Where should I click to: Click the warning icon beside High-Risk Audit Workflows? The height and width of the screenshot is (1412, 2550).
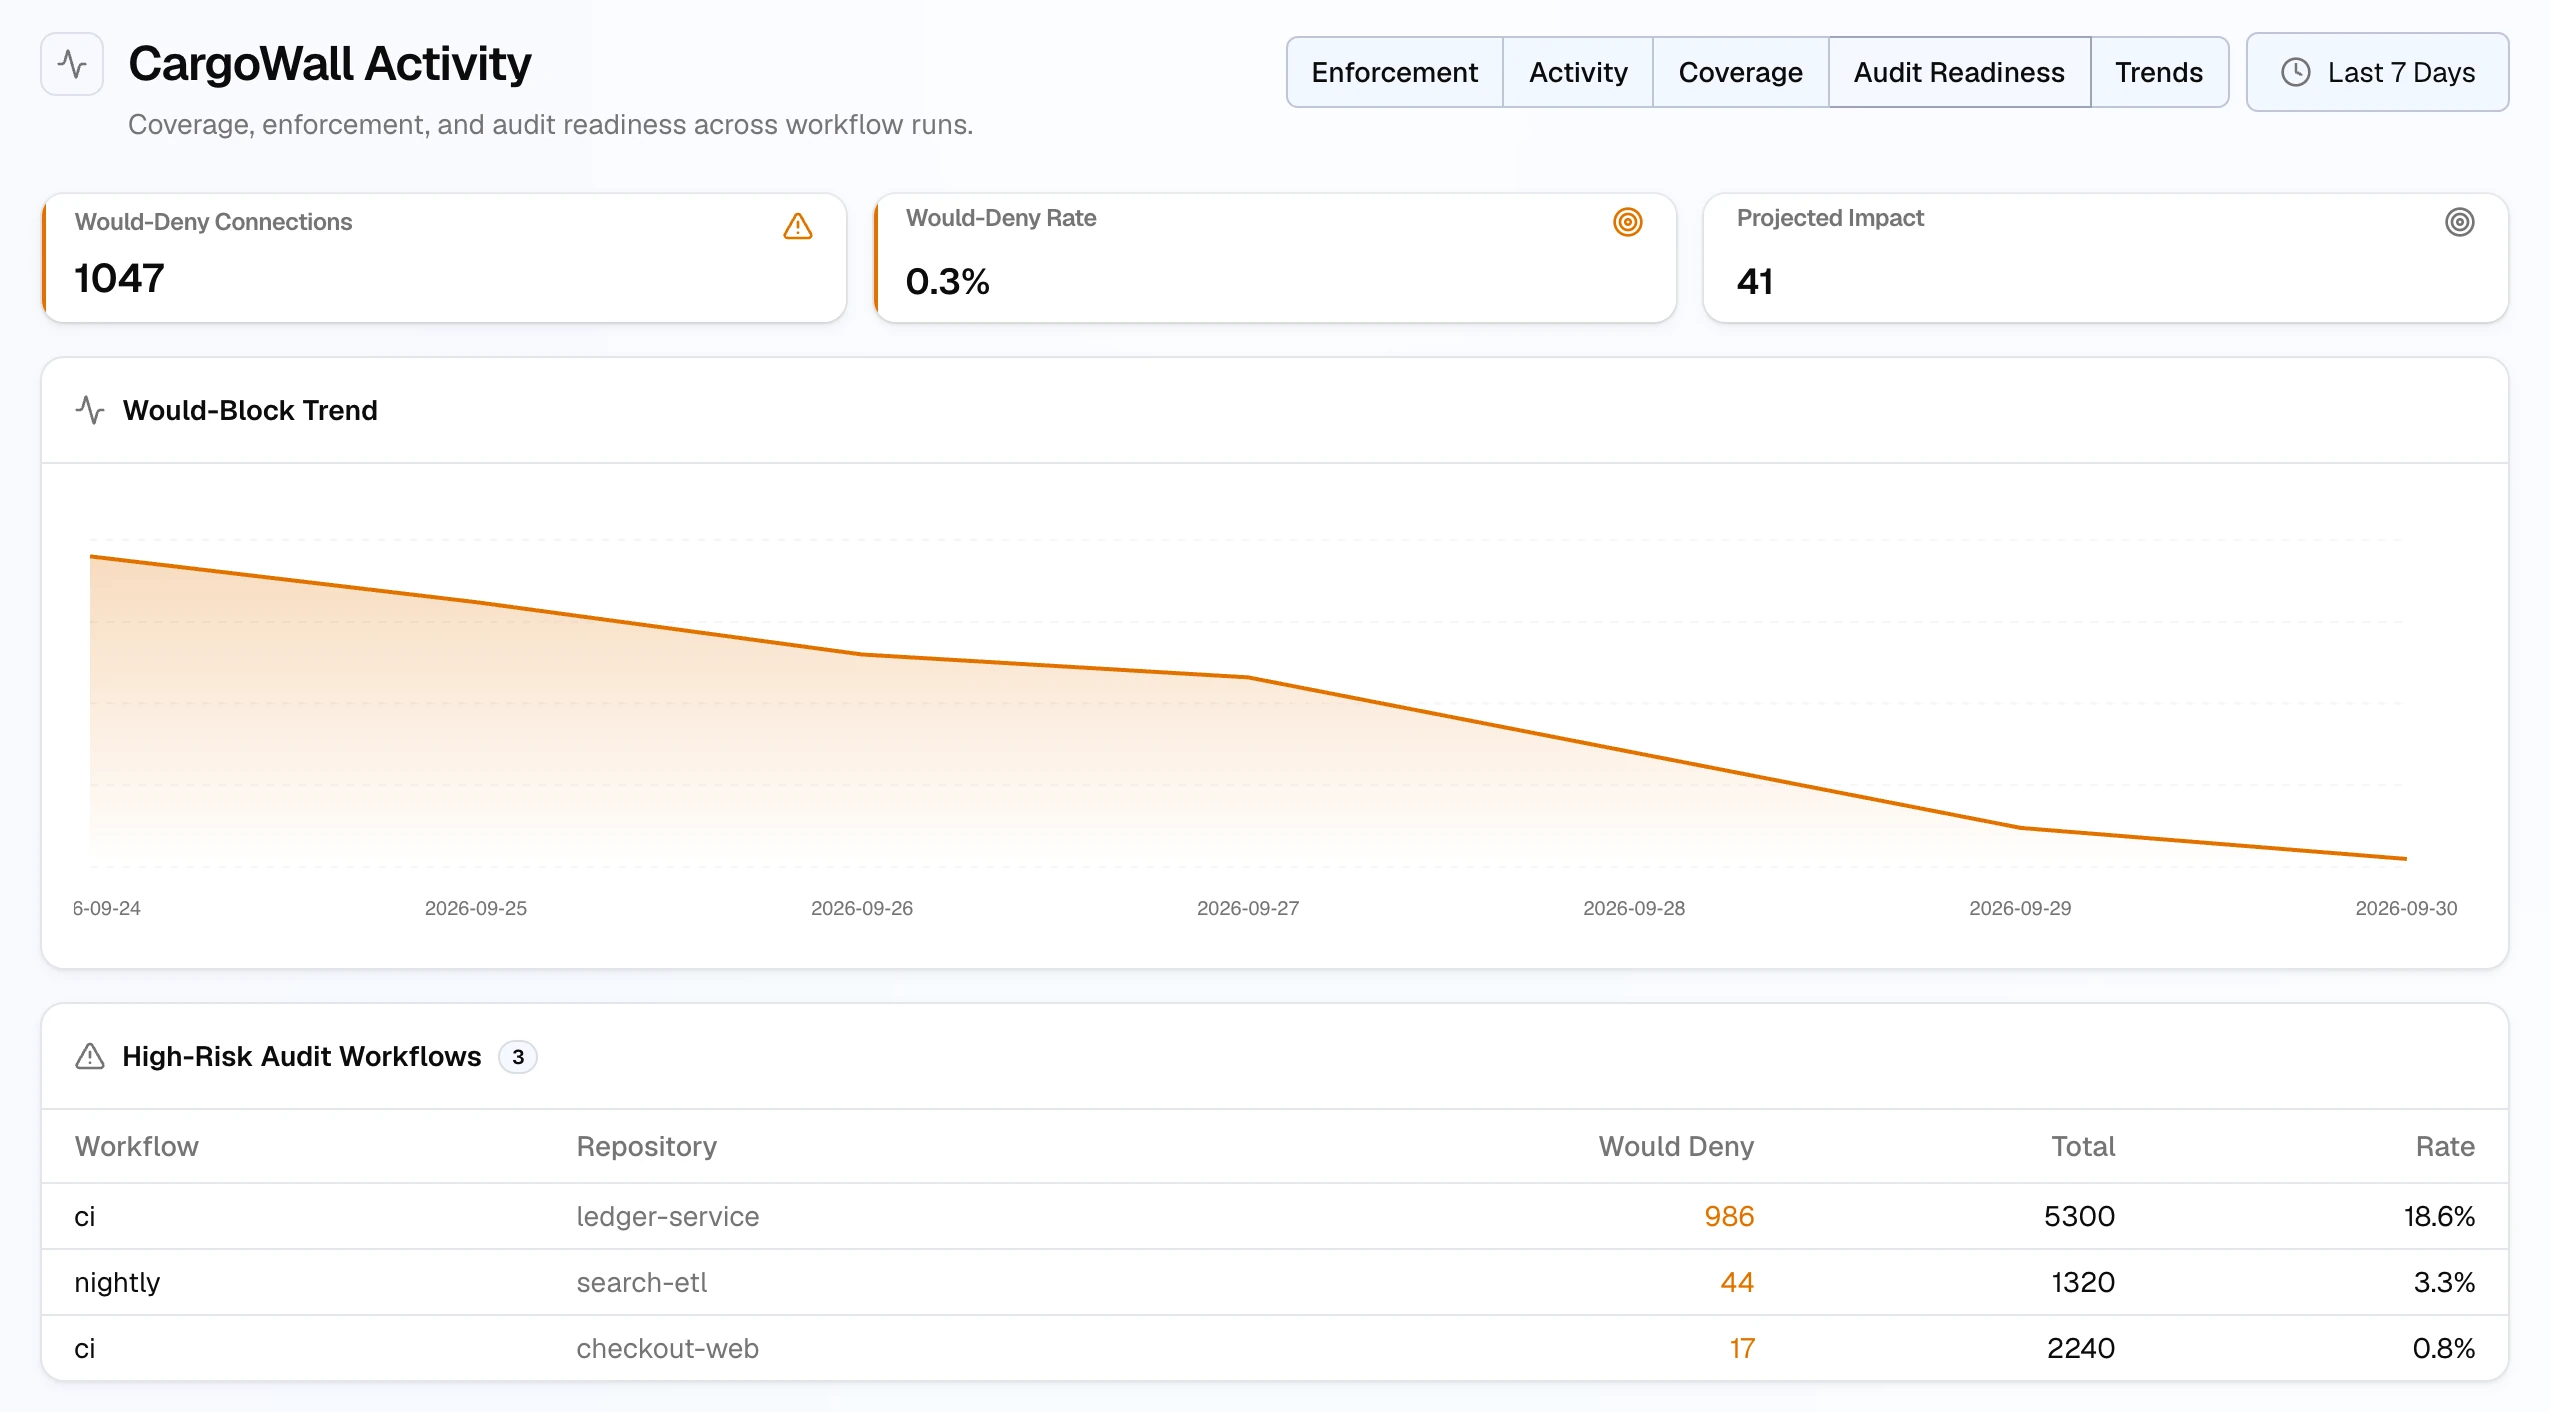pos(90,1057)
